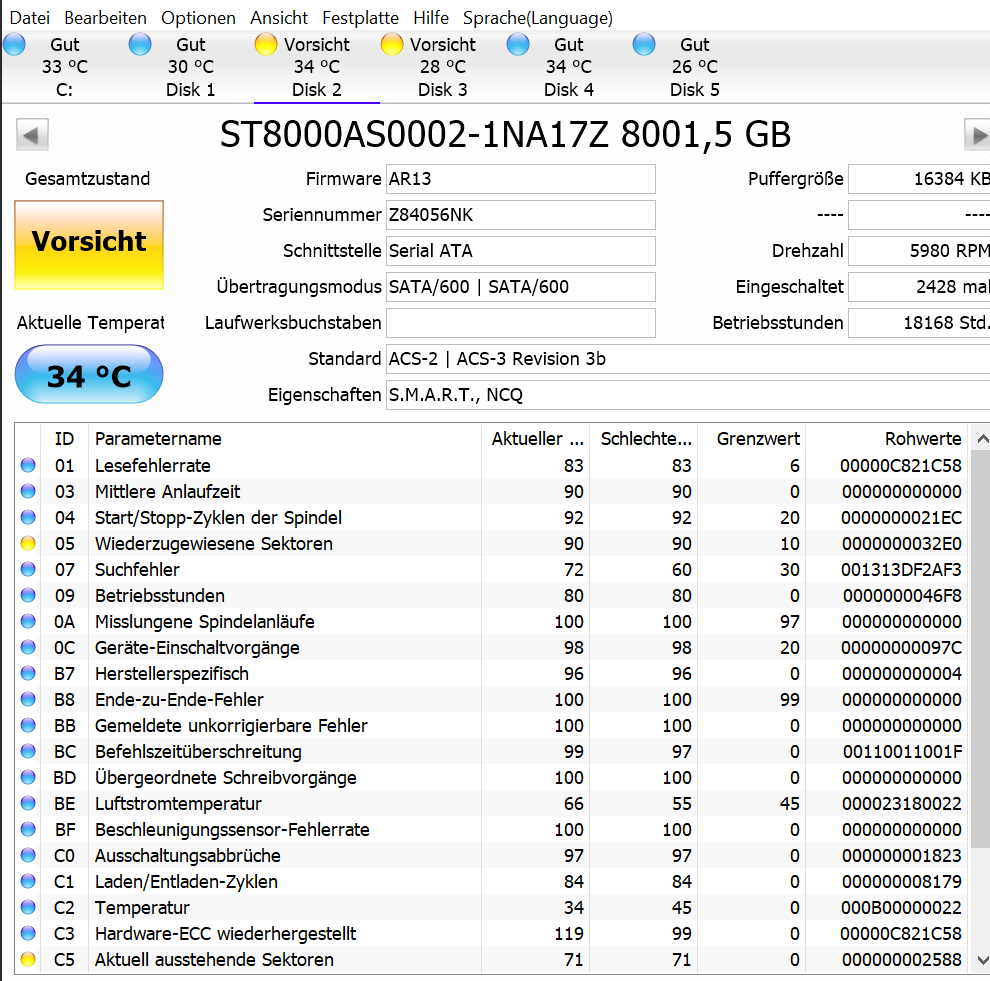The height and width of the screenshot is (981, 990).
Task: Click blue status orb for C: drive
Action: (14, 44)
